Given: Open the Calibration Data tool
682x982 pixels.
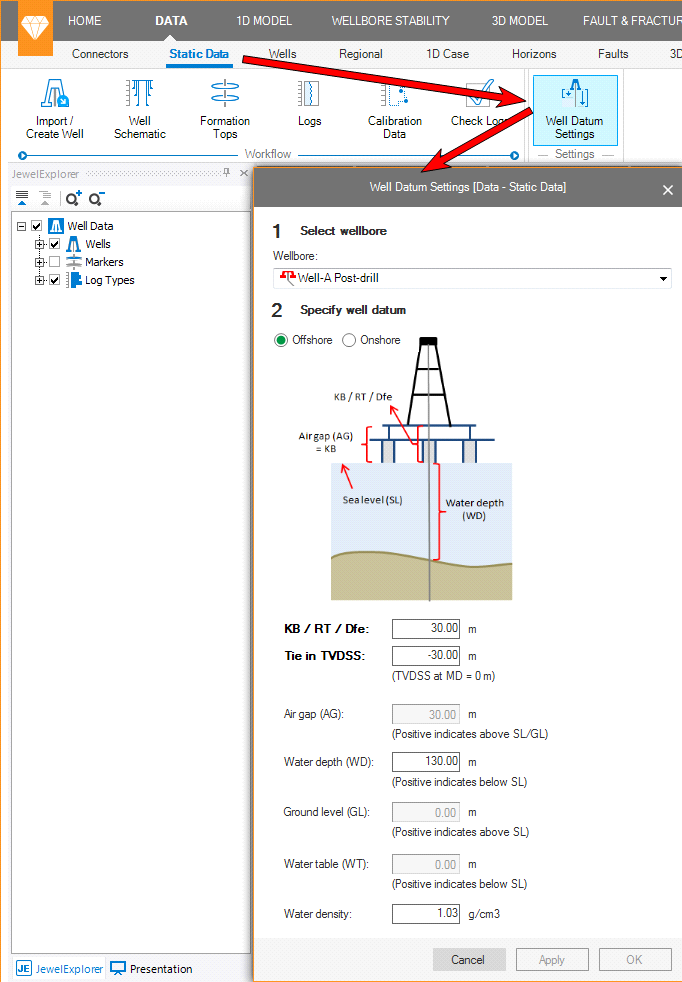Looking at the screenshot, I should click(x=394, y=108).
